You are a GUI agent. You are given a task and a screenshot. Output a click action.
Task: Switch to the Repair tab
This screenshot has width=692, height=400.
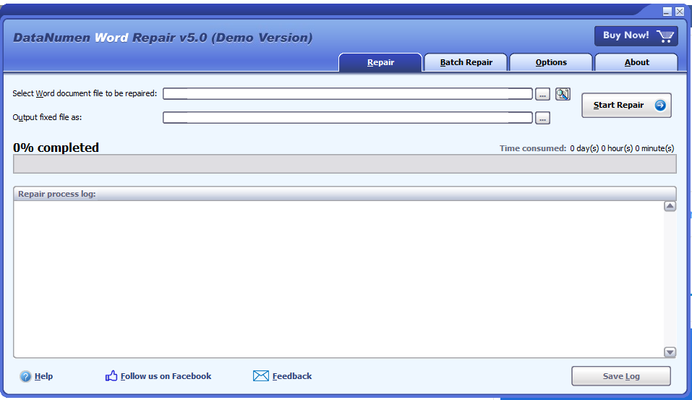point(380,62)
